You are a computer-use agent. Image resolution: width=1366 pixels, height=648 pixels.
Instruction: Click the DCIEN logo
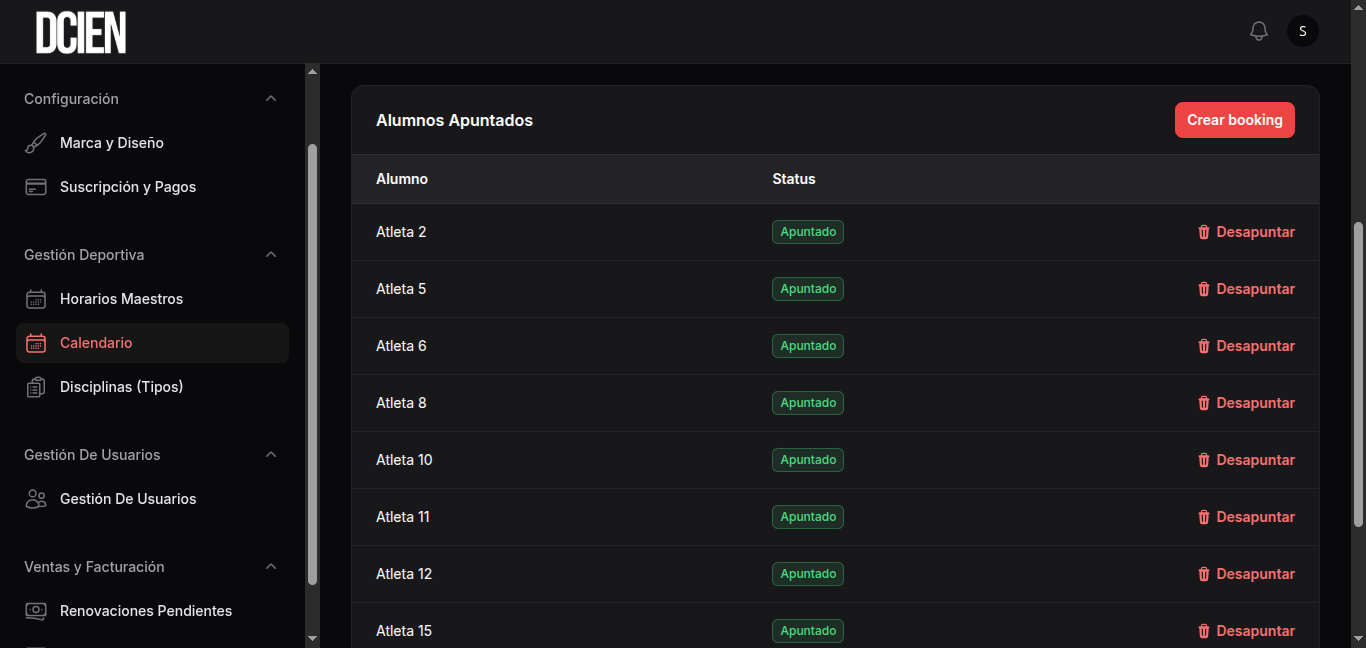point(80,31)
